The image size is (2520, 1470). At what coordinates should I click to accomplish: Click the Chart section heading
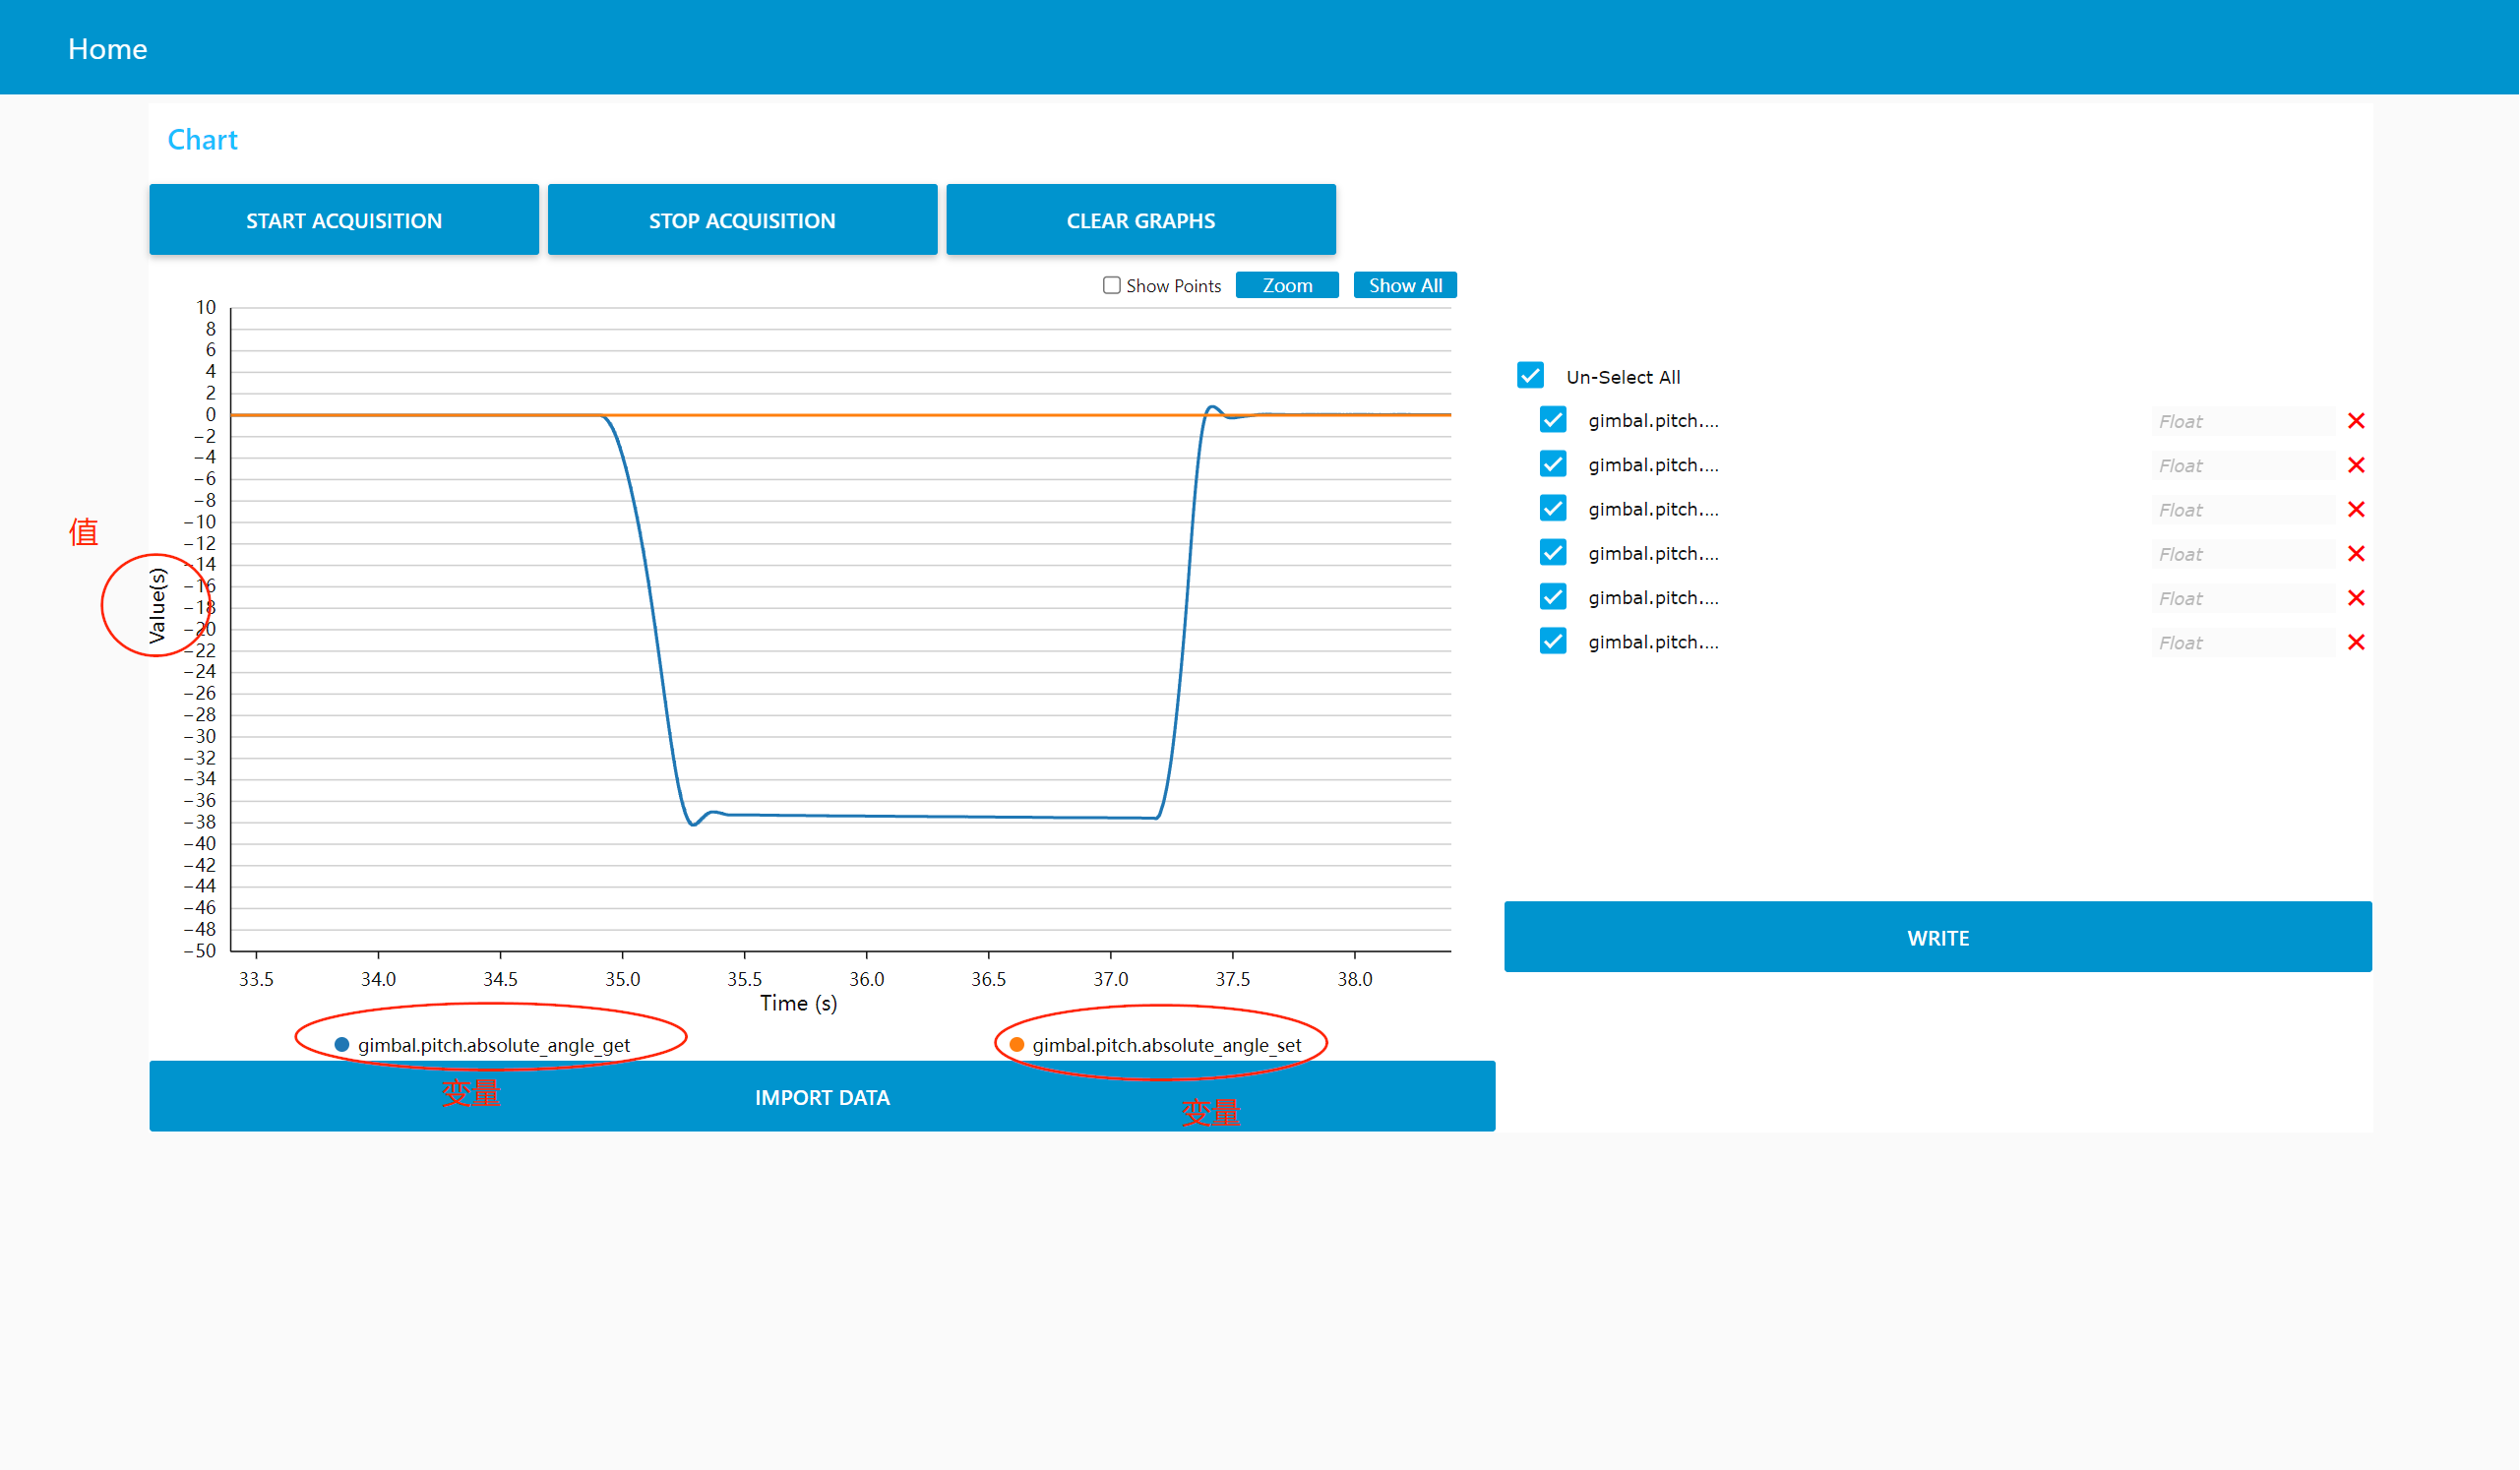[202, 139]
